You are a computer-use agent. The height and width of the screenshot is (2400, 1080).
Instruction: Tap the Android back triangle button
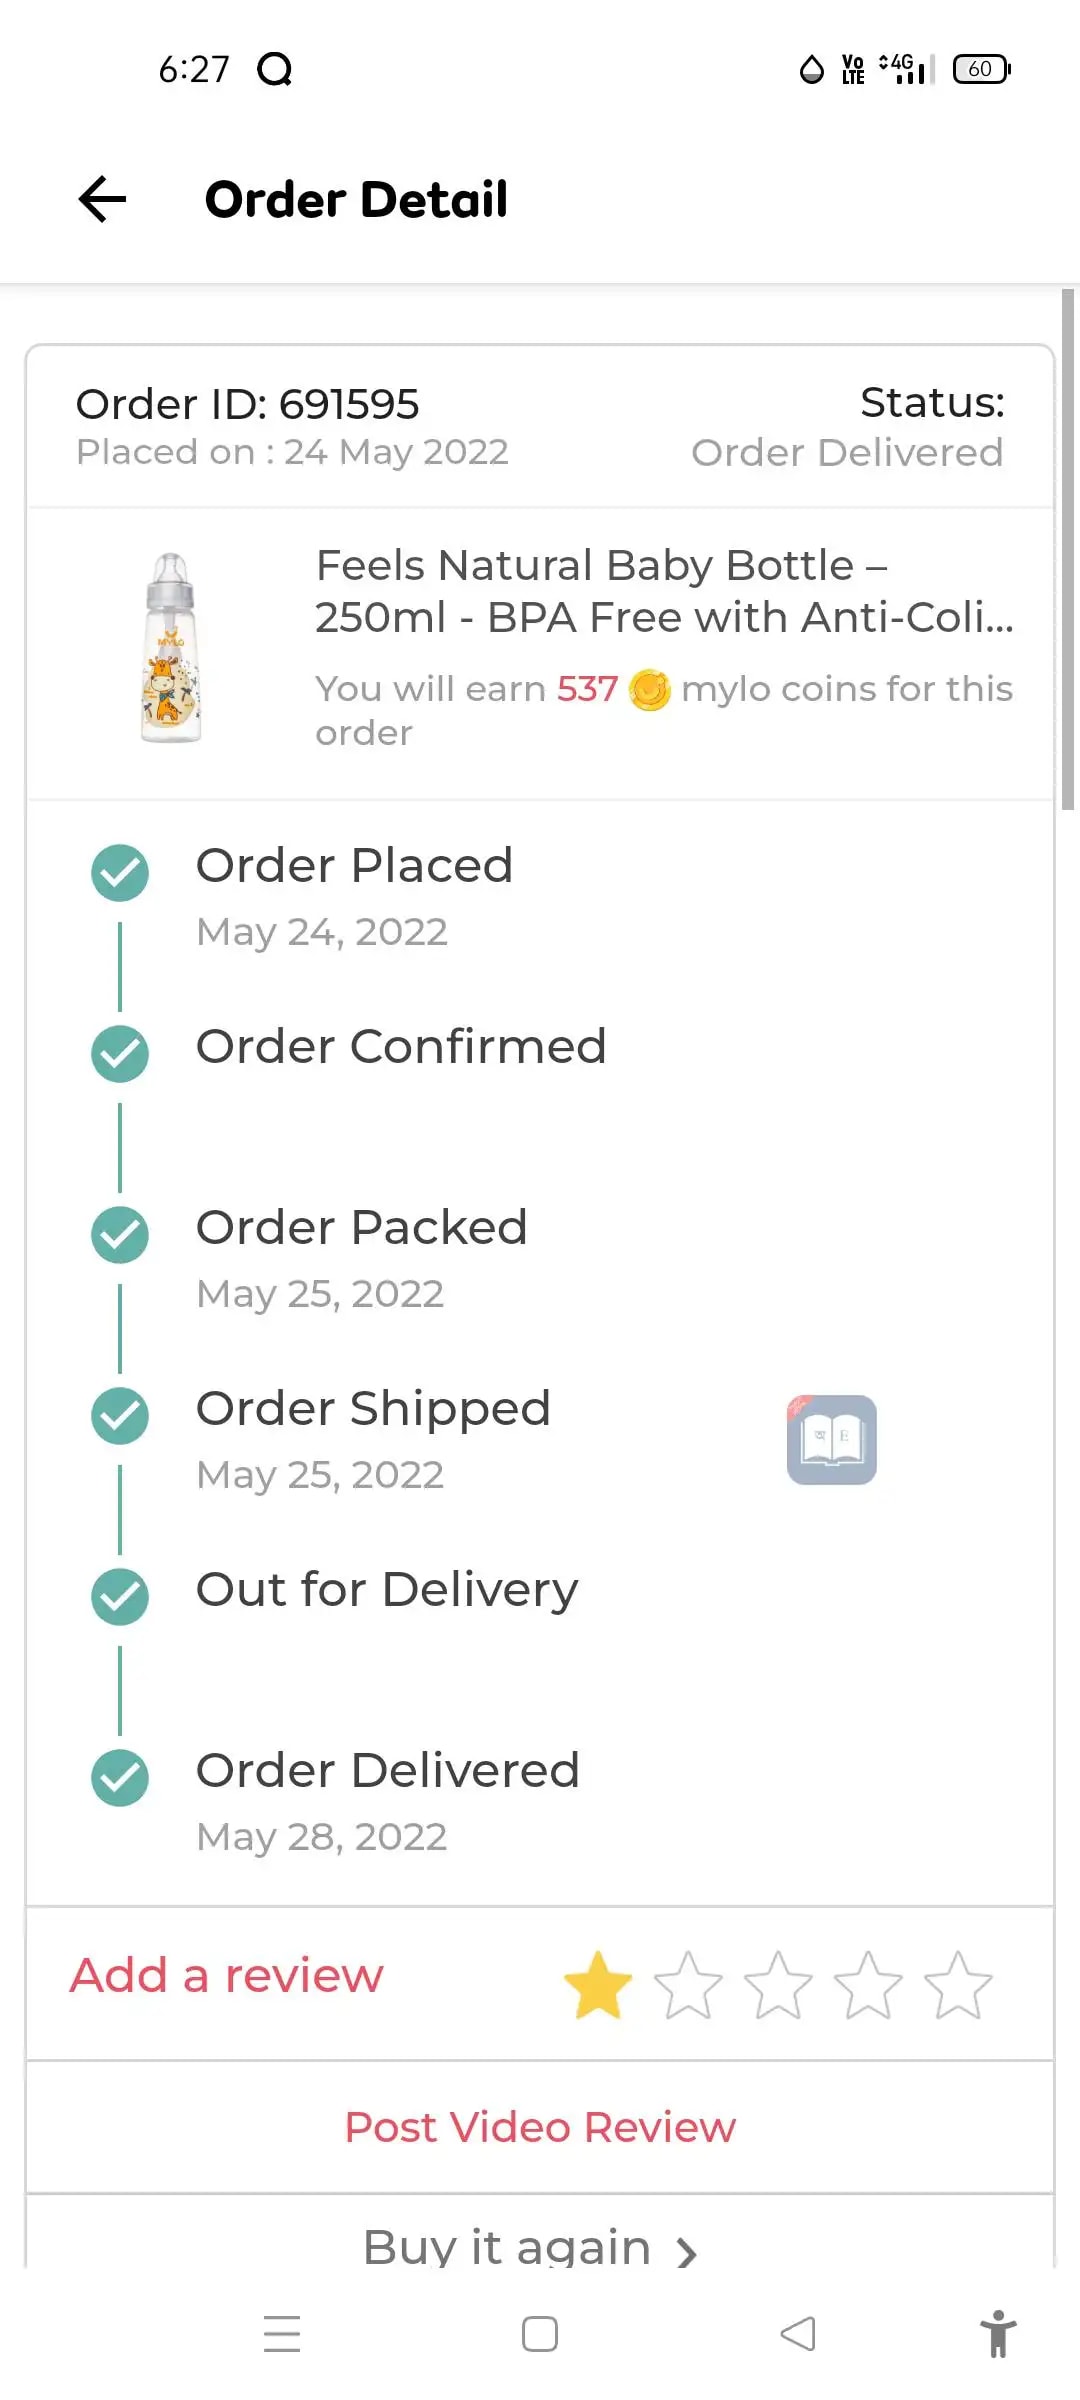798,2334
